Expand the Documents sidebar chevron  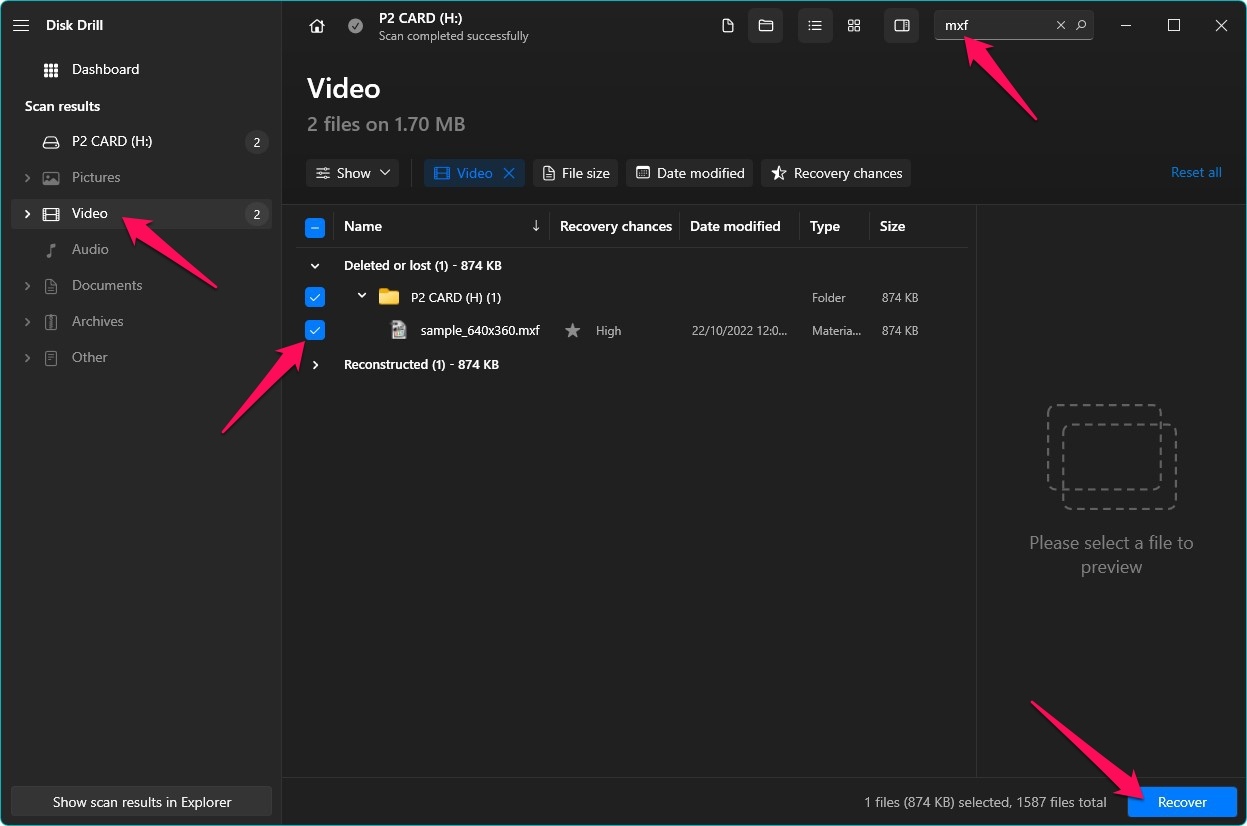point(27,286)
